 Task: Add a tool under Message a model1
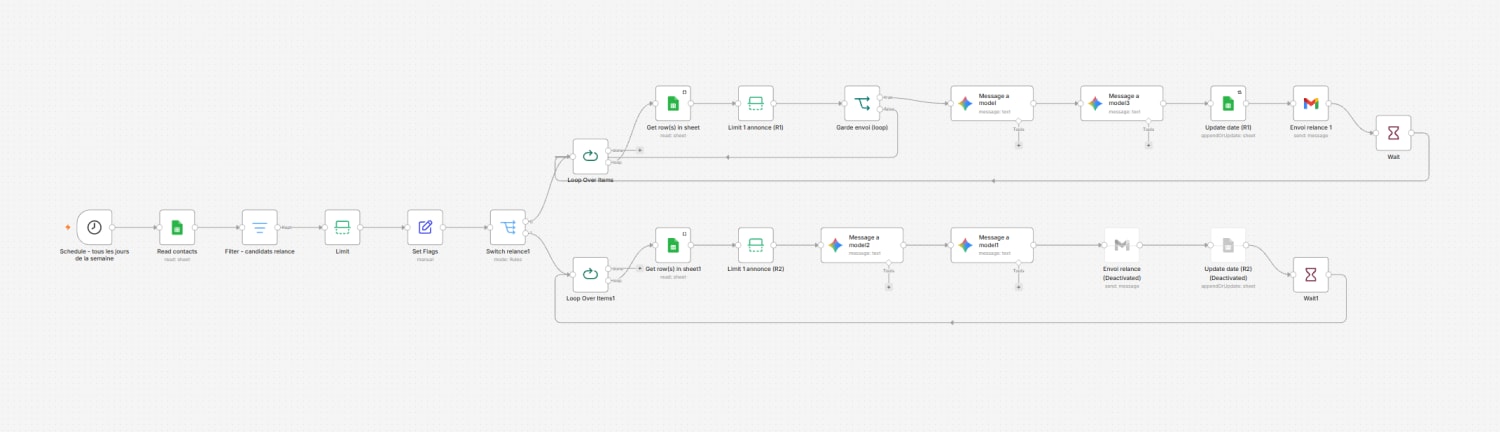pos(1018,287)
